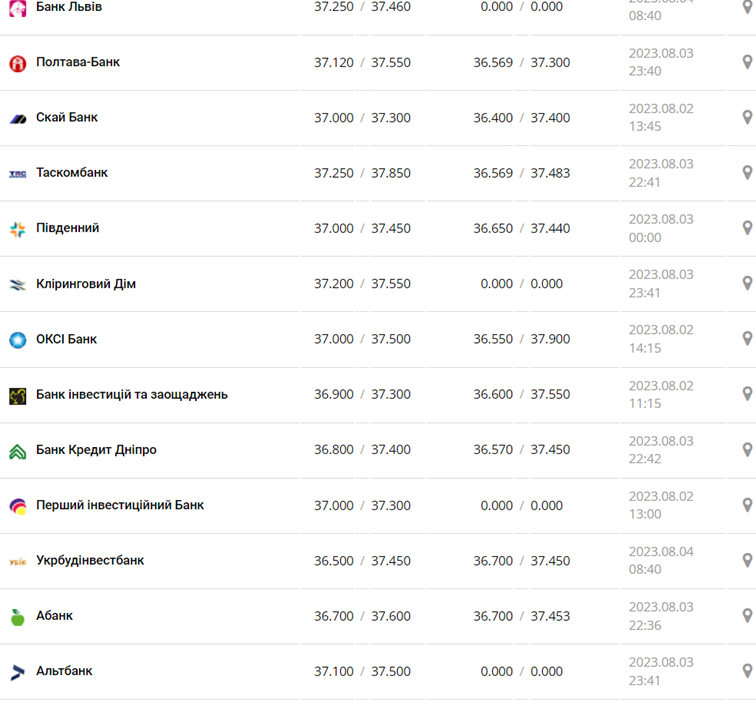Viewport: 756px width, 712px height.
Task: Open the Кліринговий Дім bank link
Action: point(86,284)
